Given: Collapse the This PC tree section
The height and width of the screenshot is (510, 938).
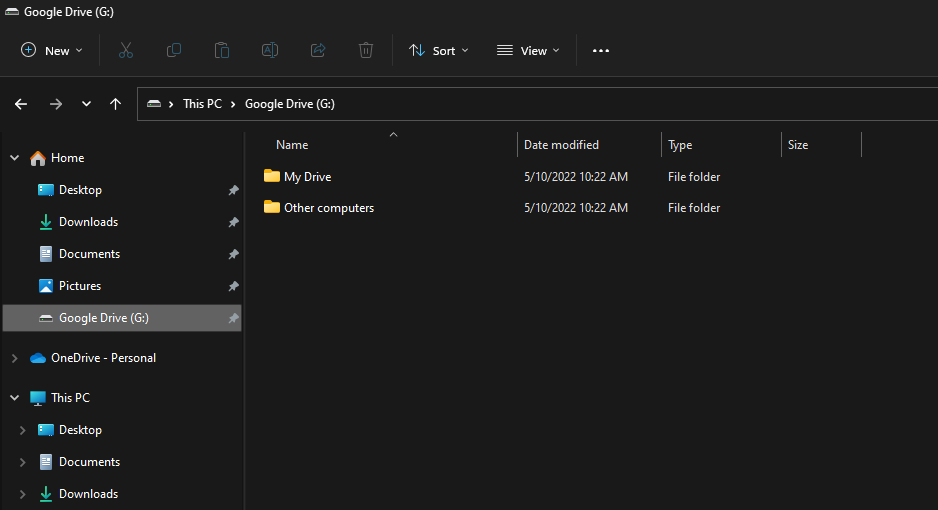Looking at the screenshot, I should [15, 398].
